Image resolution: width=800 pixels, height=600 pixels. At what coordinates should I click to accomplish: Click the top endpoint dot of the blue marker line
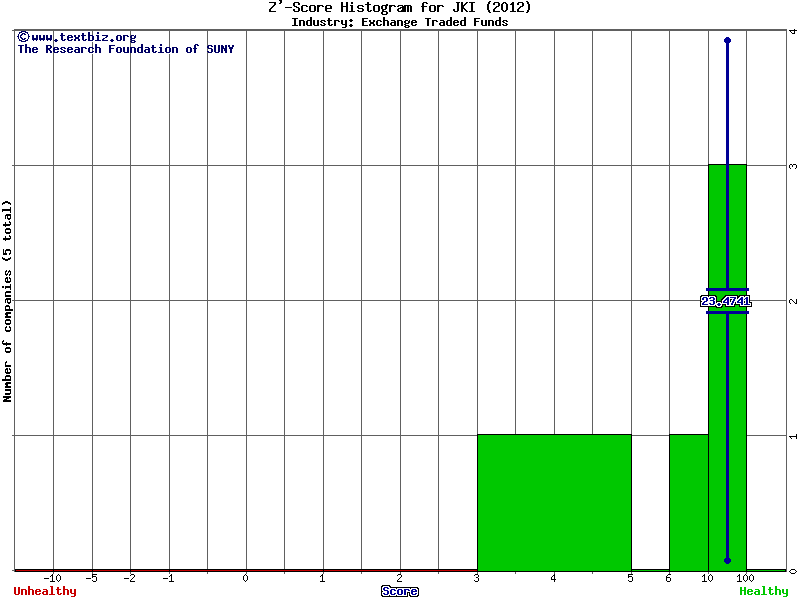tap(728, 40)
